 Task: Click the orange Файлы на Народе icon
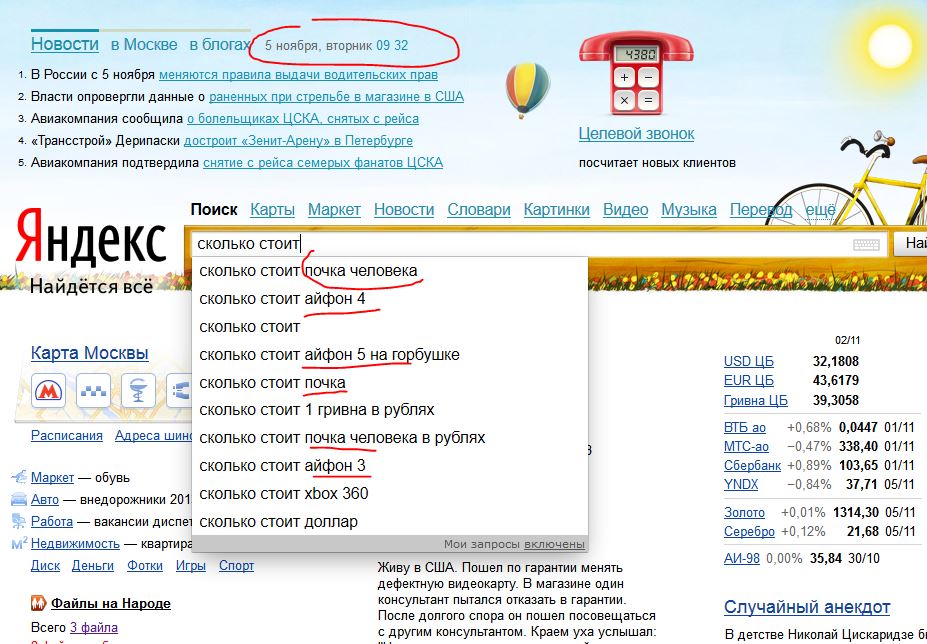pyautogui.click(x=37, y=603)
